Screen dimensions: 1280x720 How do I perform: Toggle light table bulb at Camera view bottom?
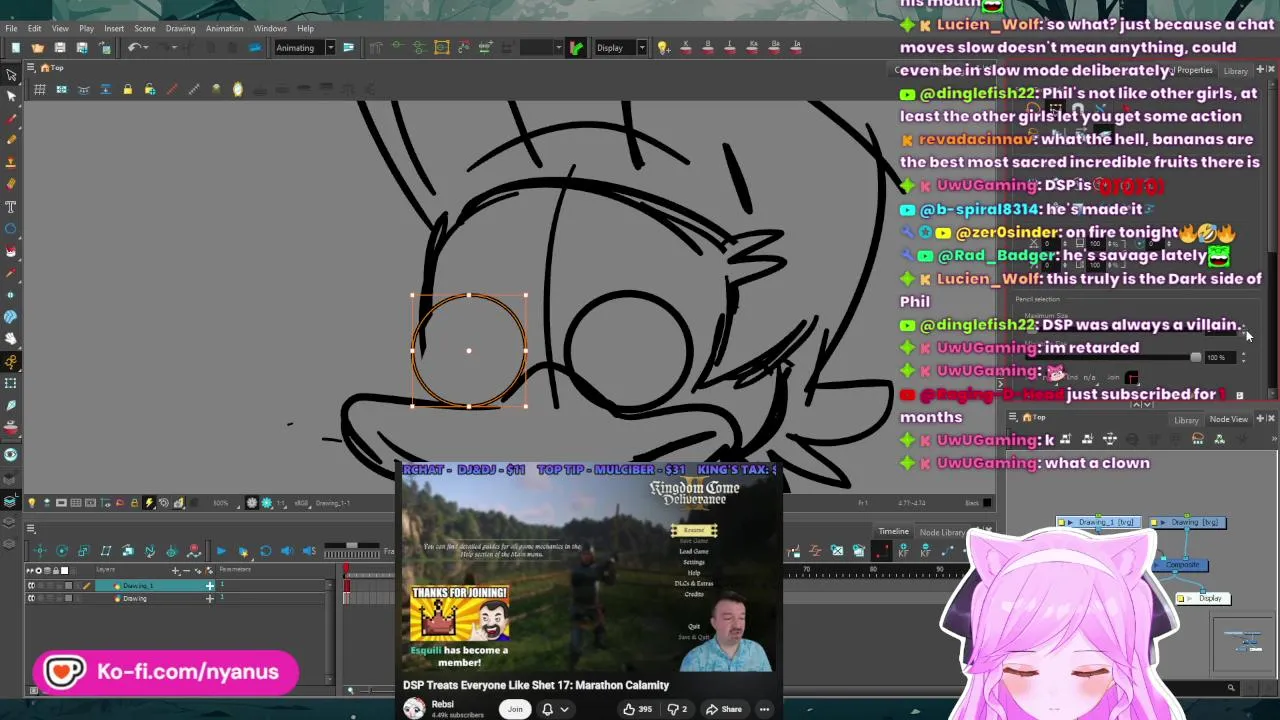[x=31, y=503]
